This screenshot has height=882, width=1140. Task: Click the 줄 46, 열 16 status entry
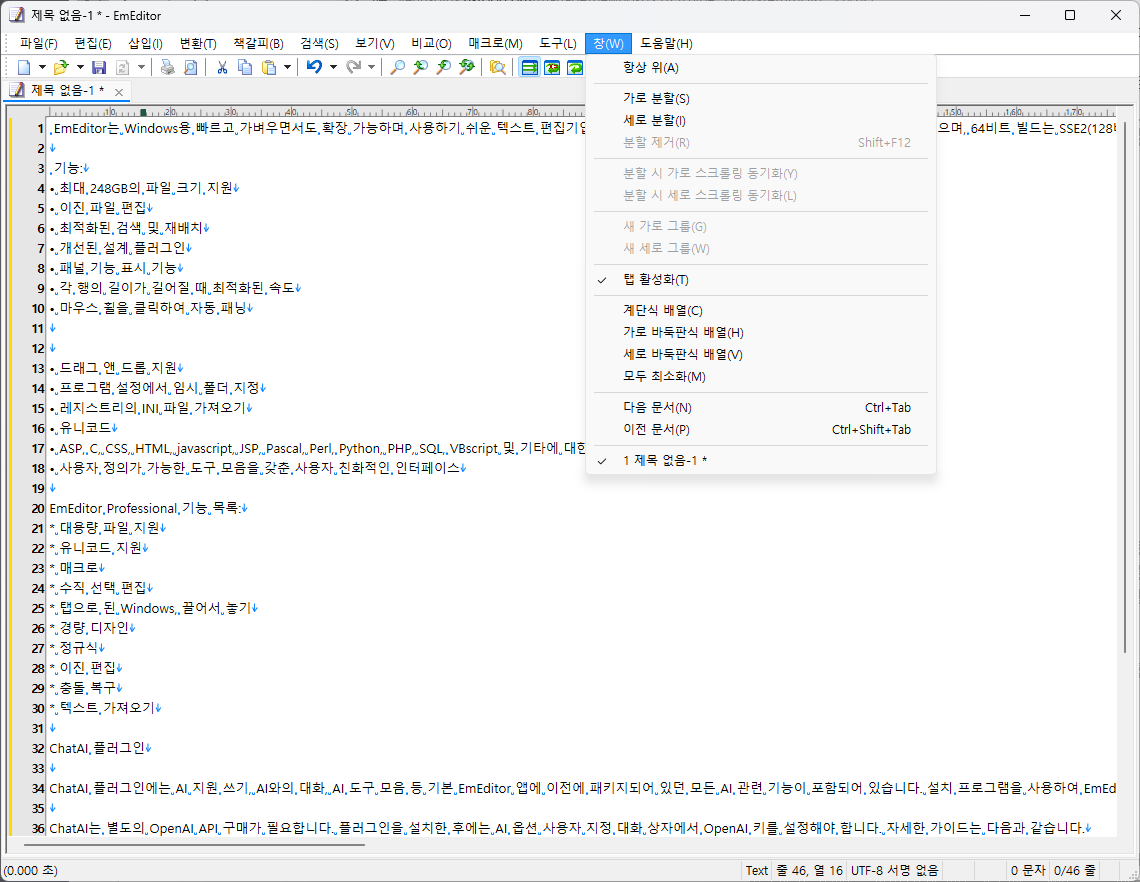(x=809, y=870)
